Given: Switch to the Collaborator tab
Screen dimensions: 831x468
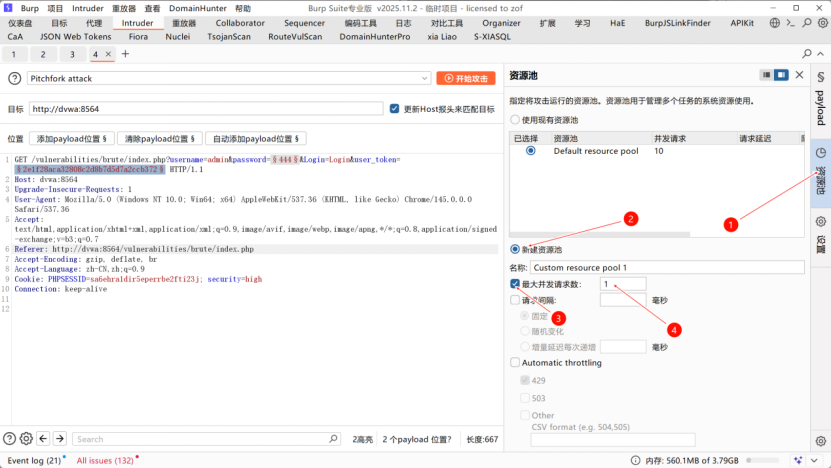Looking at the screenshot, I should pos(240,22).
